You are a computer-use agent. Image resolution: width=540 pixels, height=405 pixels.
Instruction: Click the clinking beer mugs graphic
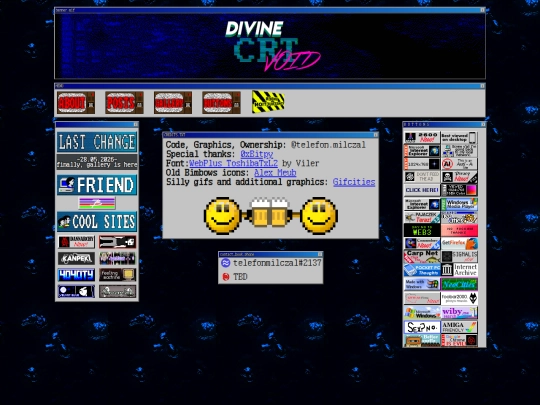coord(271,212)
